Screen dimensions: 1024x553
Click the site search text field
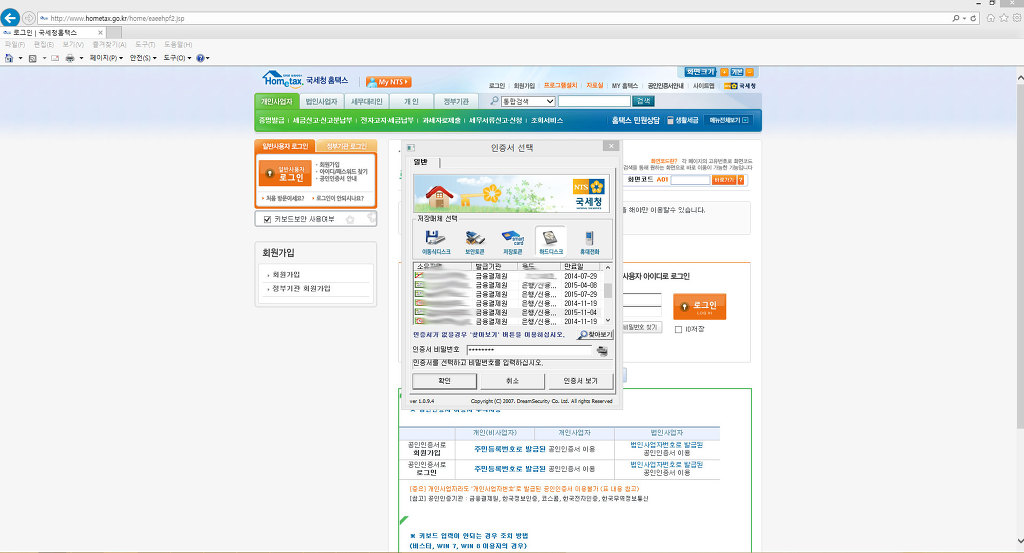(x=594, y=101)
